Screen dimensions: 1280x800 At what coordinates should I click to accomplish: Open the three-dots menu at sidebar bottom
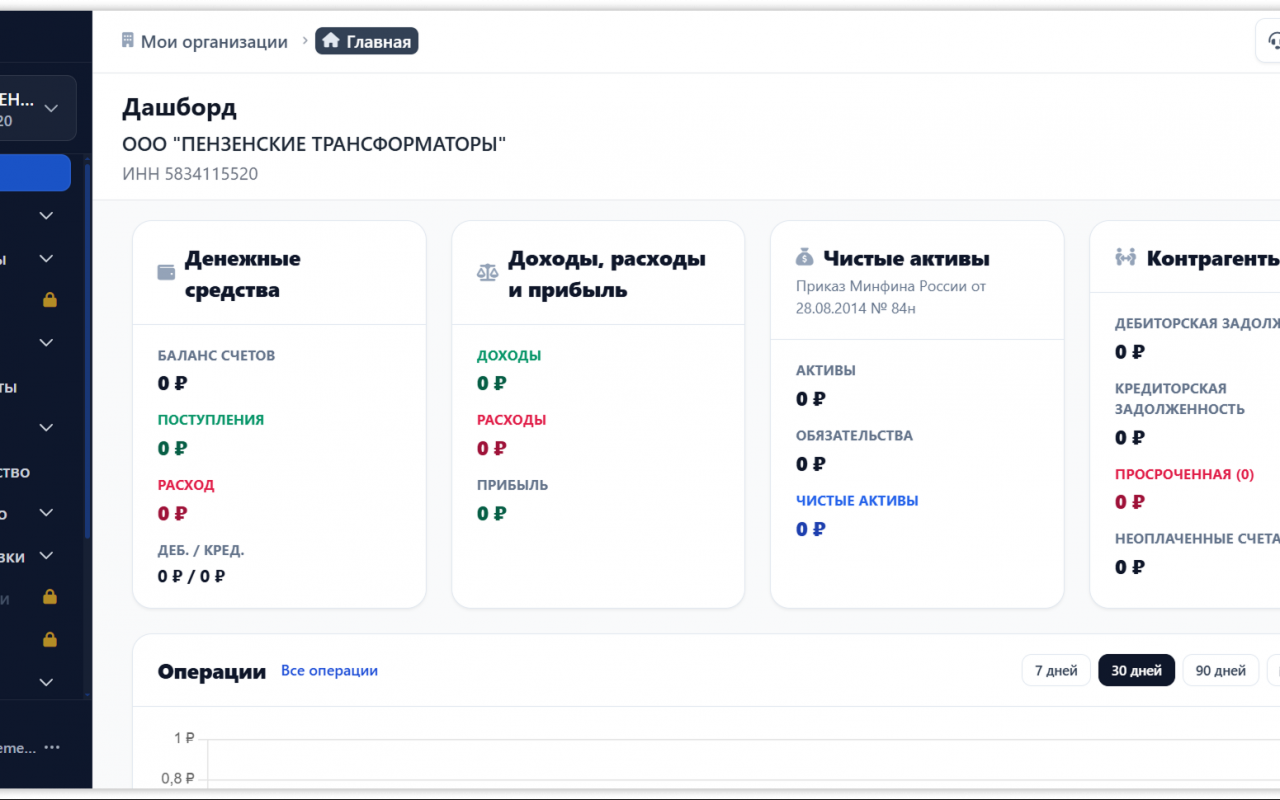pyautogui.click(x=52, y=747)
